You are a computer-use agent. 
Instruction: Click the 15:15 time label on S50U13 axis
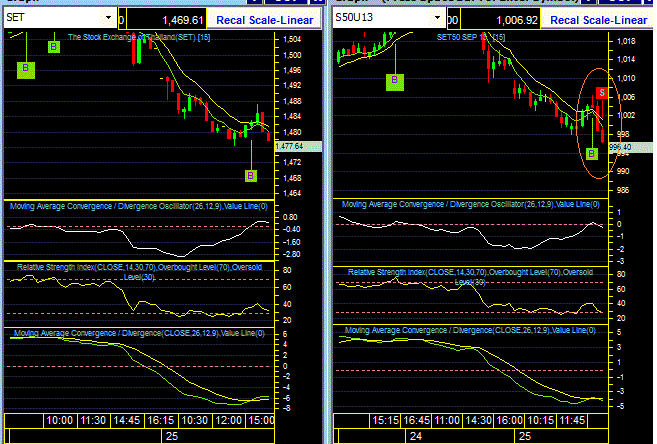385,420
